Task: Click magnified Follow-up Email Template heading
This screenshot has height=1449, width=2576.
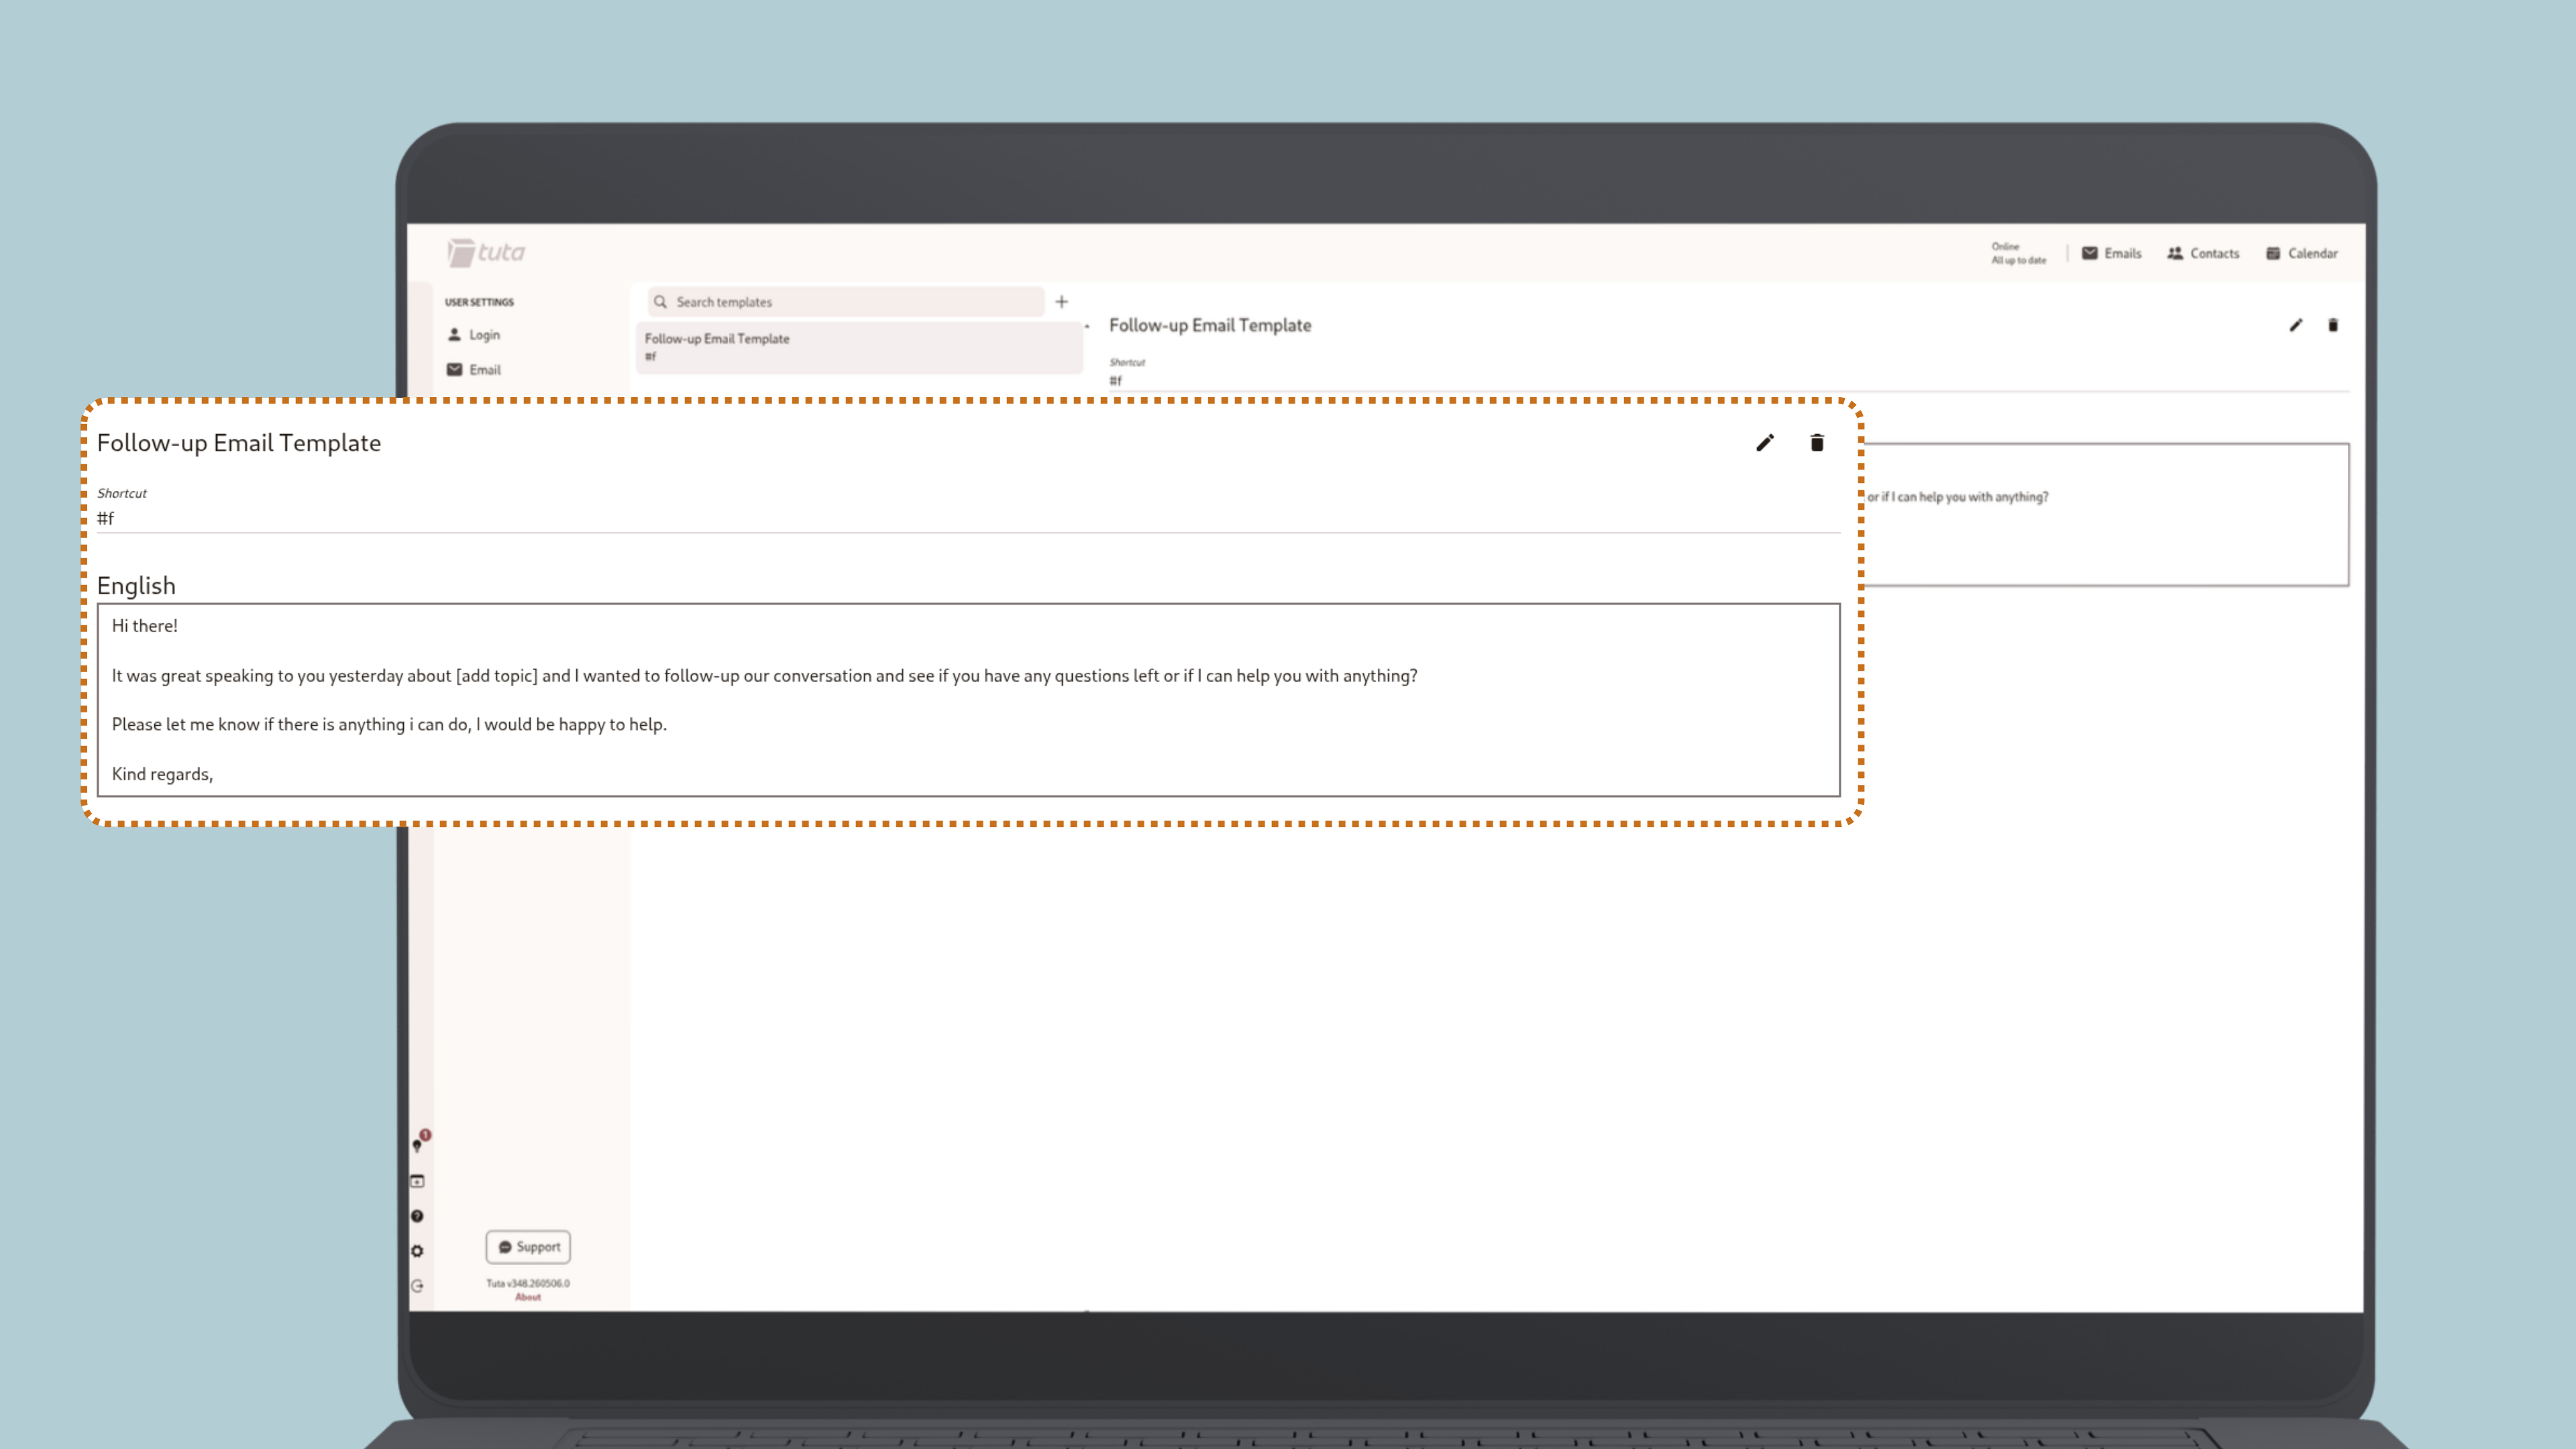Action: coord(239,443)
